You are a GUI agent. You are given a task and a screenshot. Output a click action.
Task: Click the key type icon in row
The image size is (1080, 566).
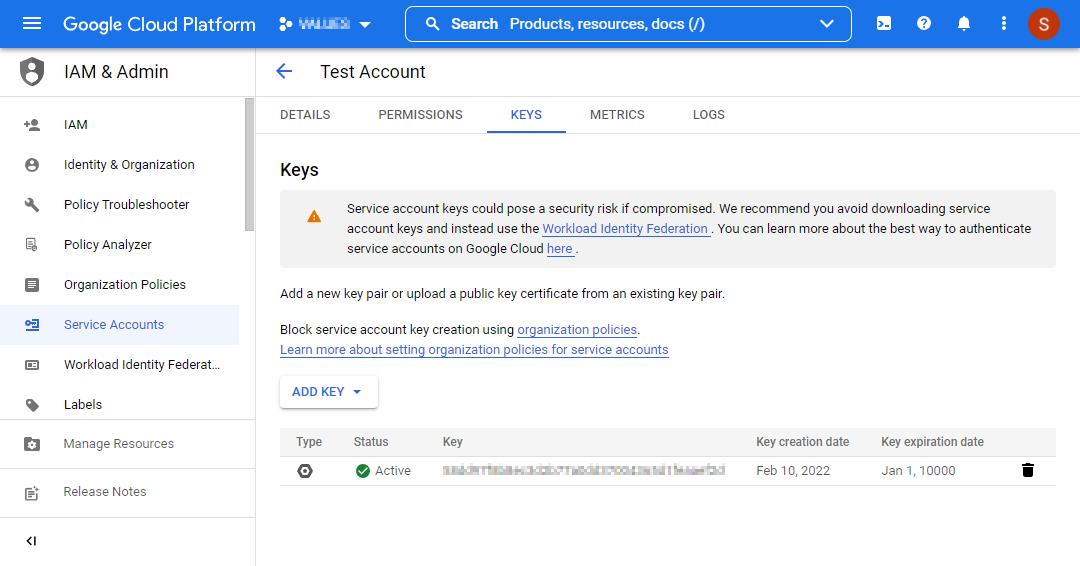(305, 471)
